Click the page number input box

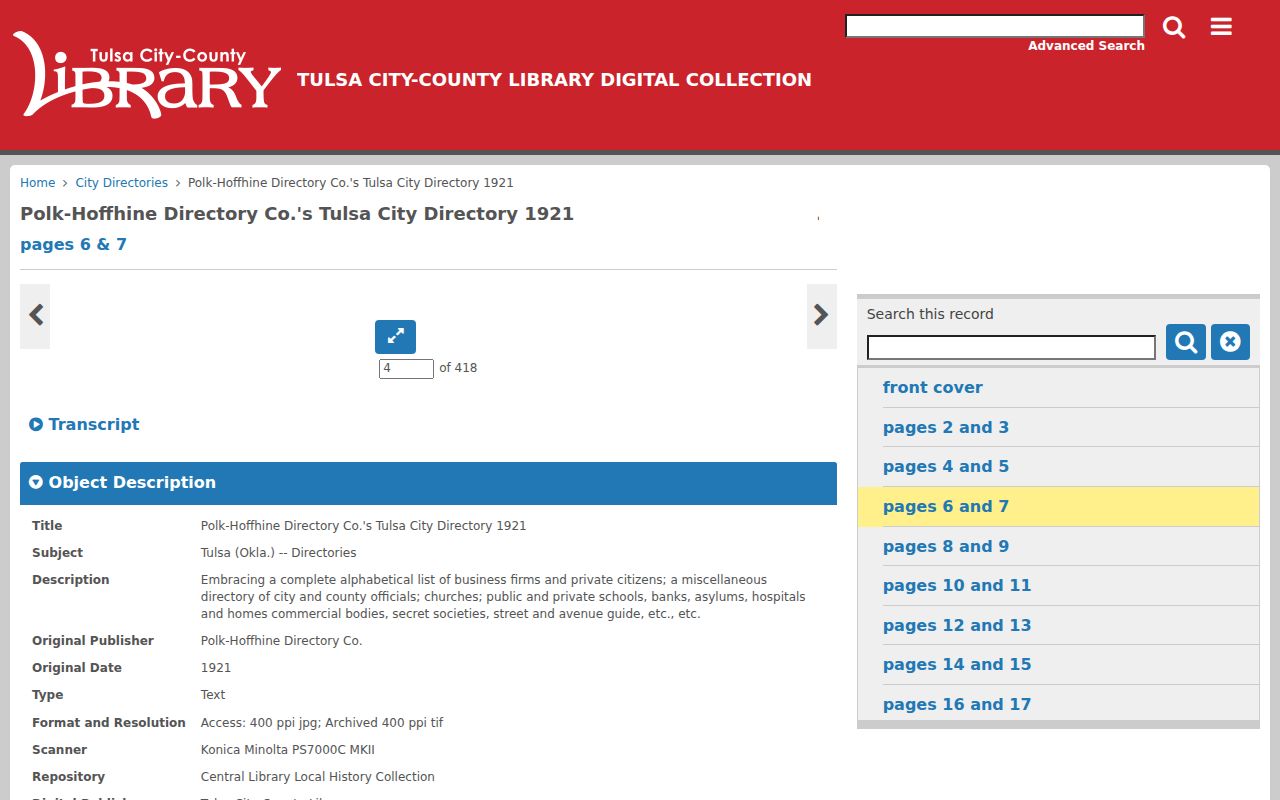point(406,368)
